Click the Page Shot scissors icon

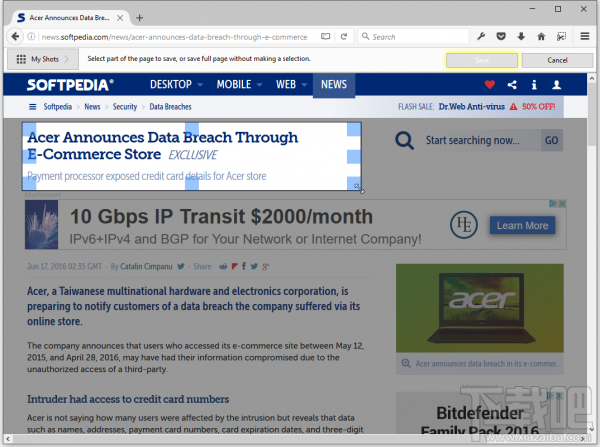[x=561, y=36]
